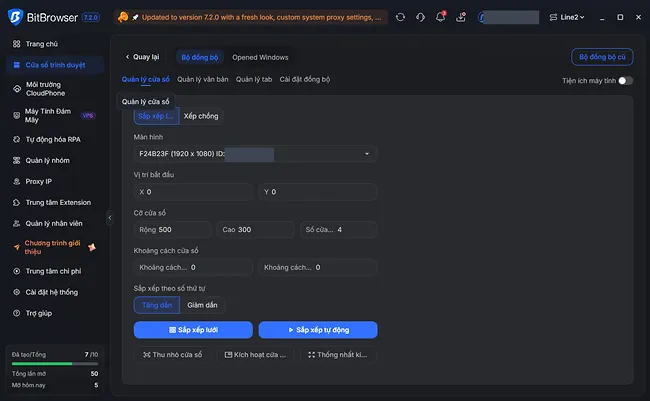Screen dimensions: 650x401
Task: Open Trung tâm chi phí icon
Action: point(17,271)
